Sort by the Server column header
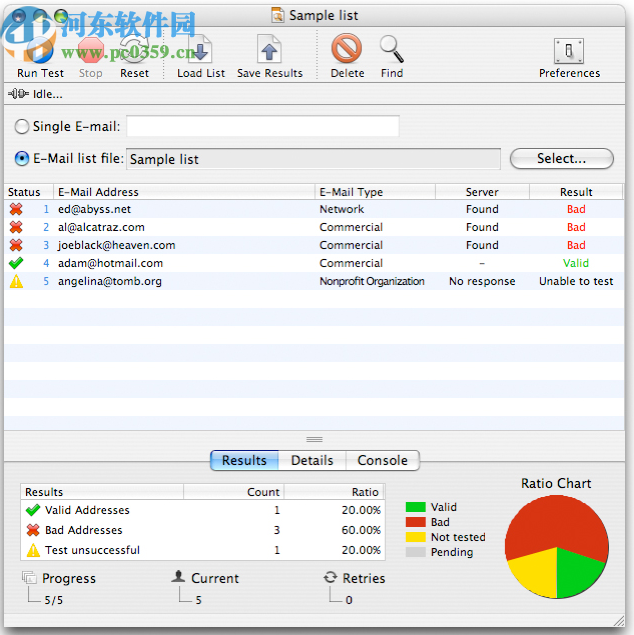Viewport: 634px width, 635px height. click(482, 192)
